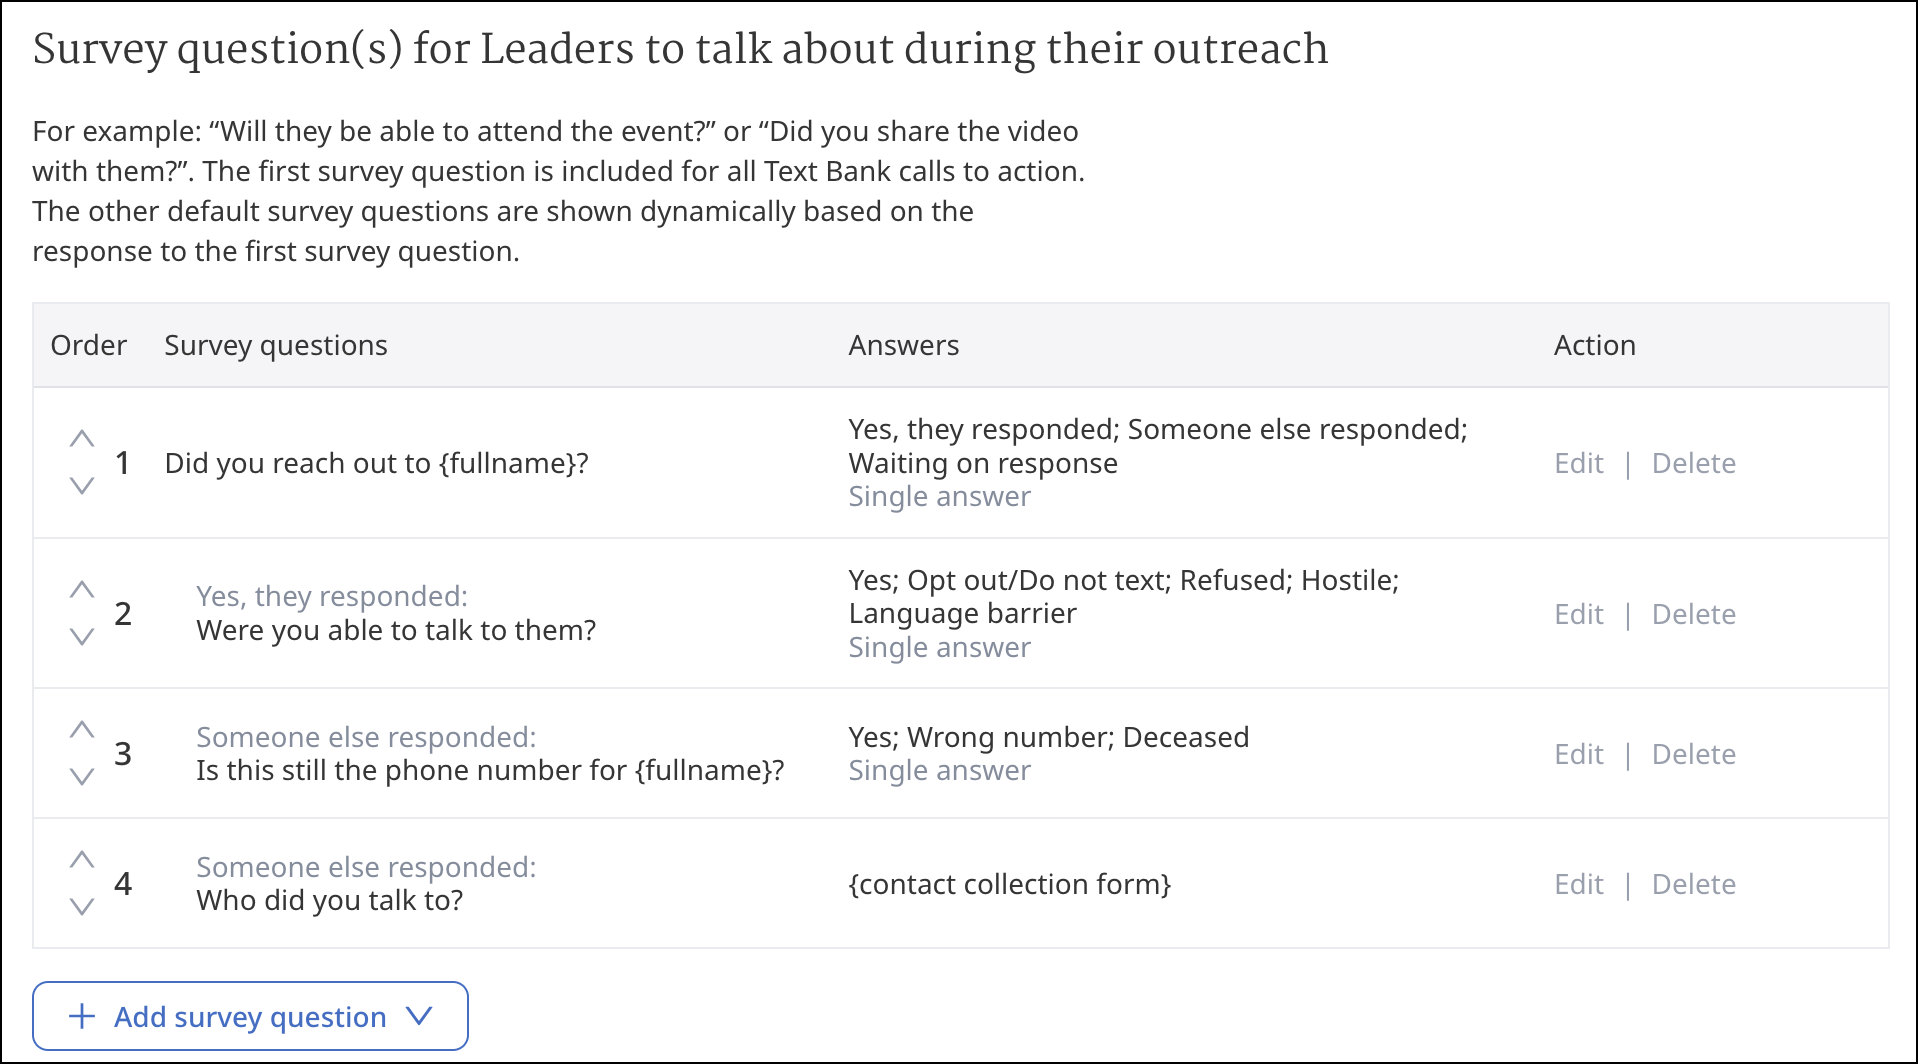Open the Add survey question button
Screen dimensions: 1918x1064
250,1016
